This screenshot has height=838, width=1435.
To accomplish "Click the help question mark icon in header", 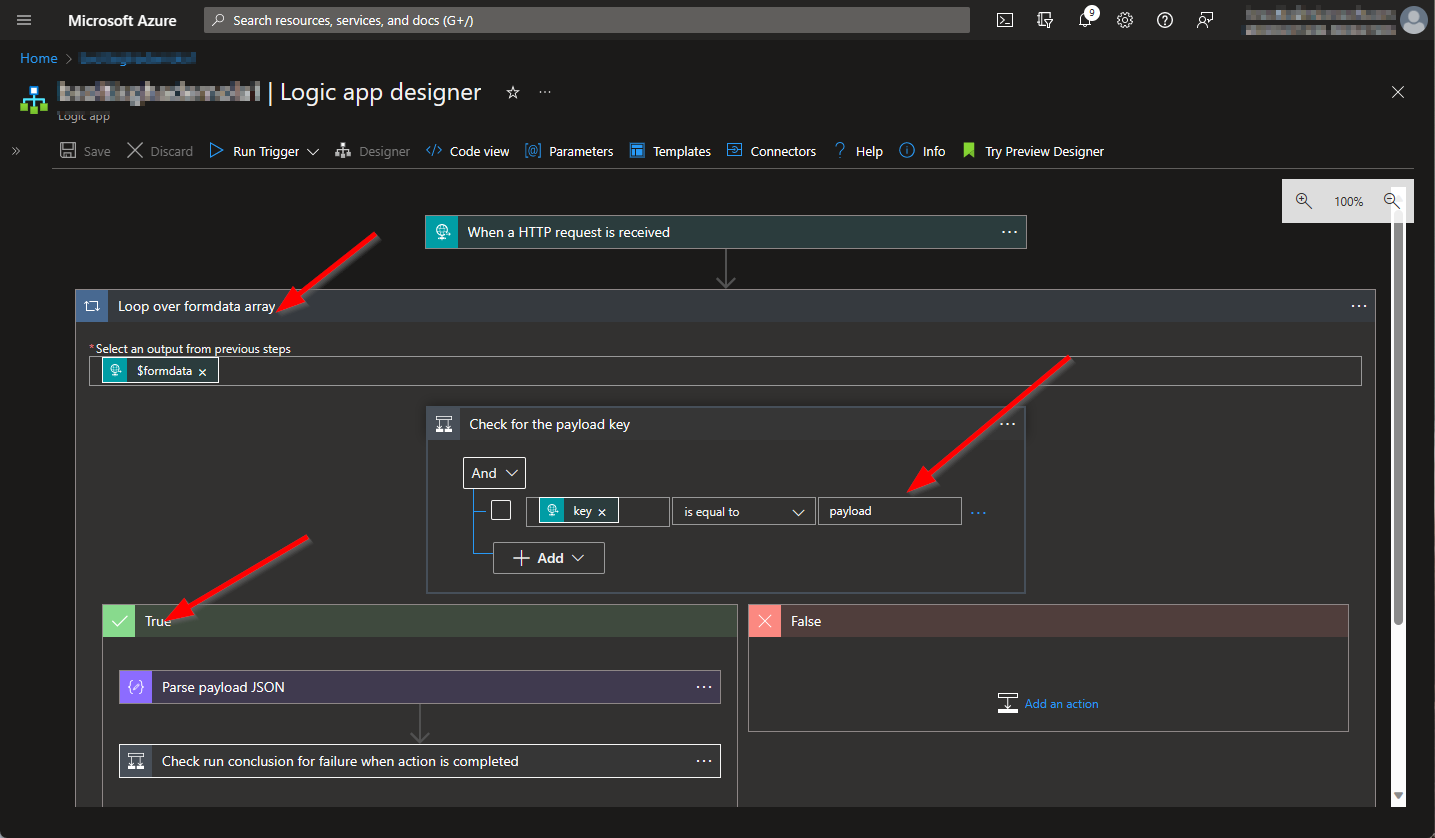I will click(x=1165, y=20).
